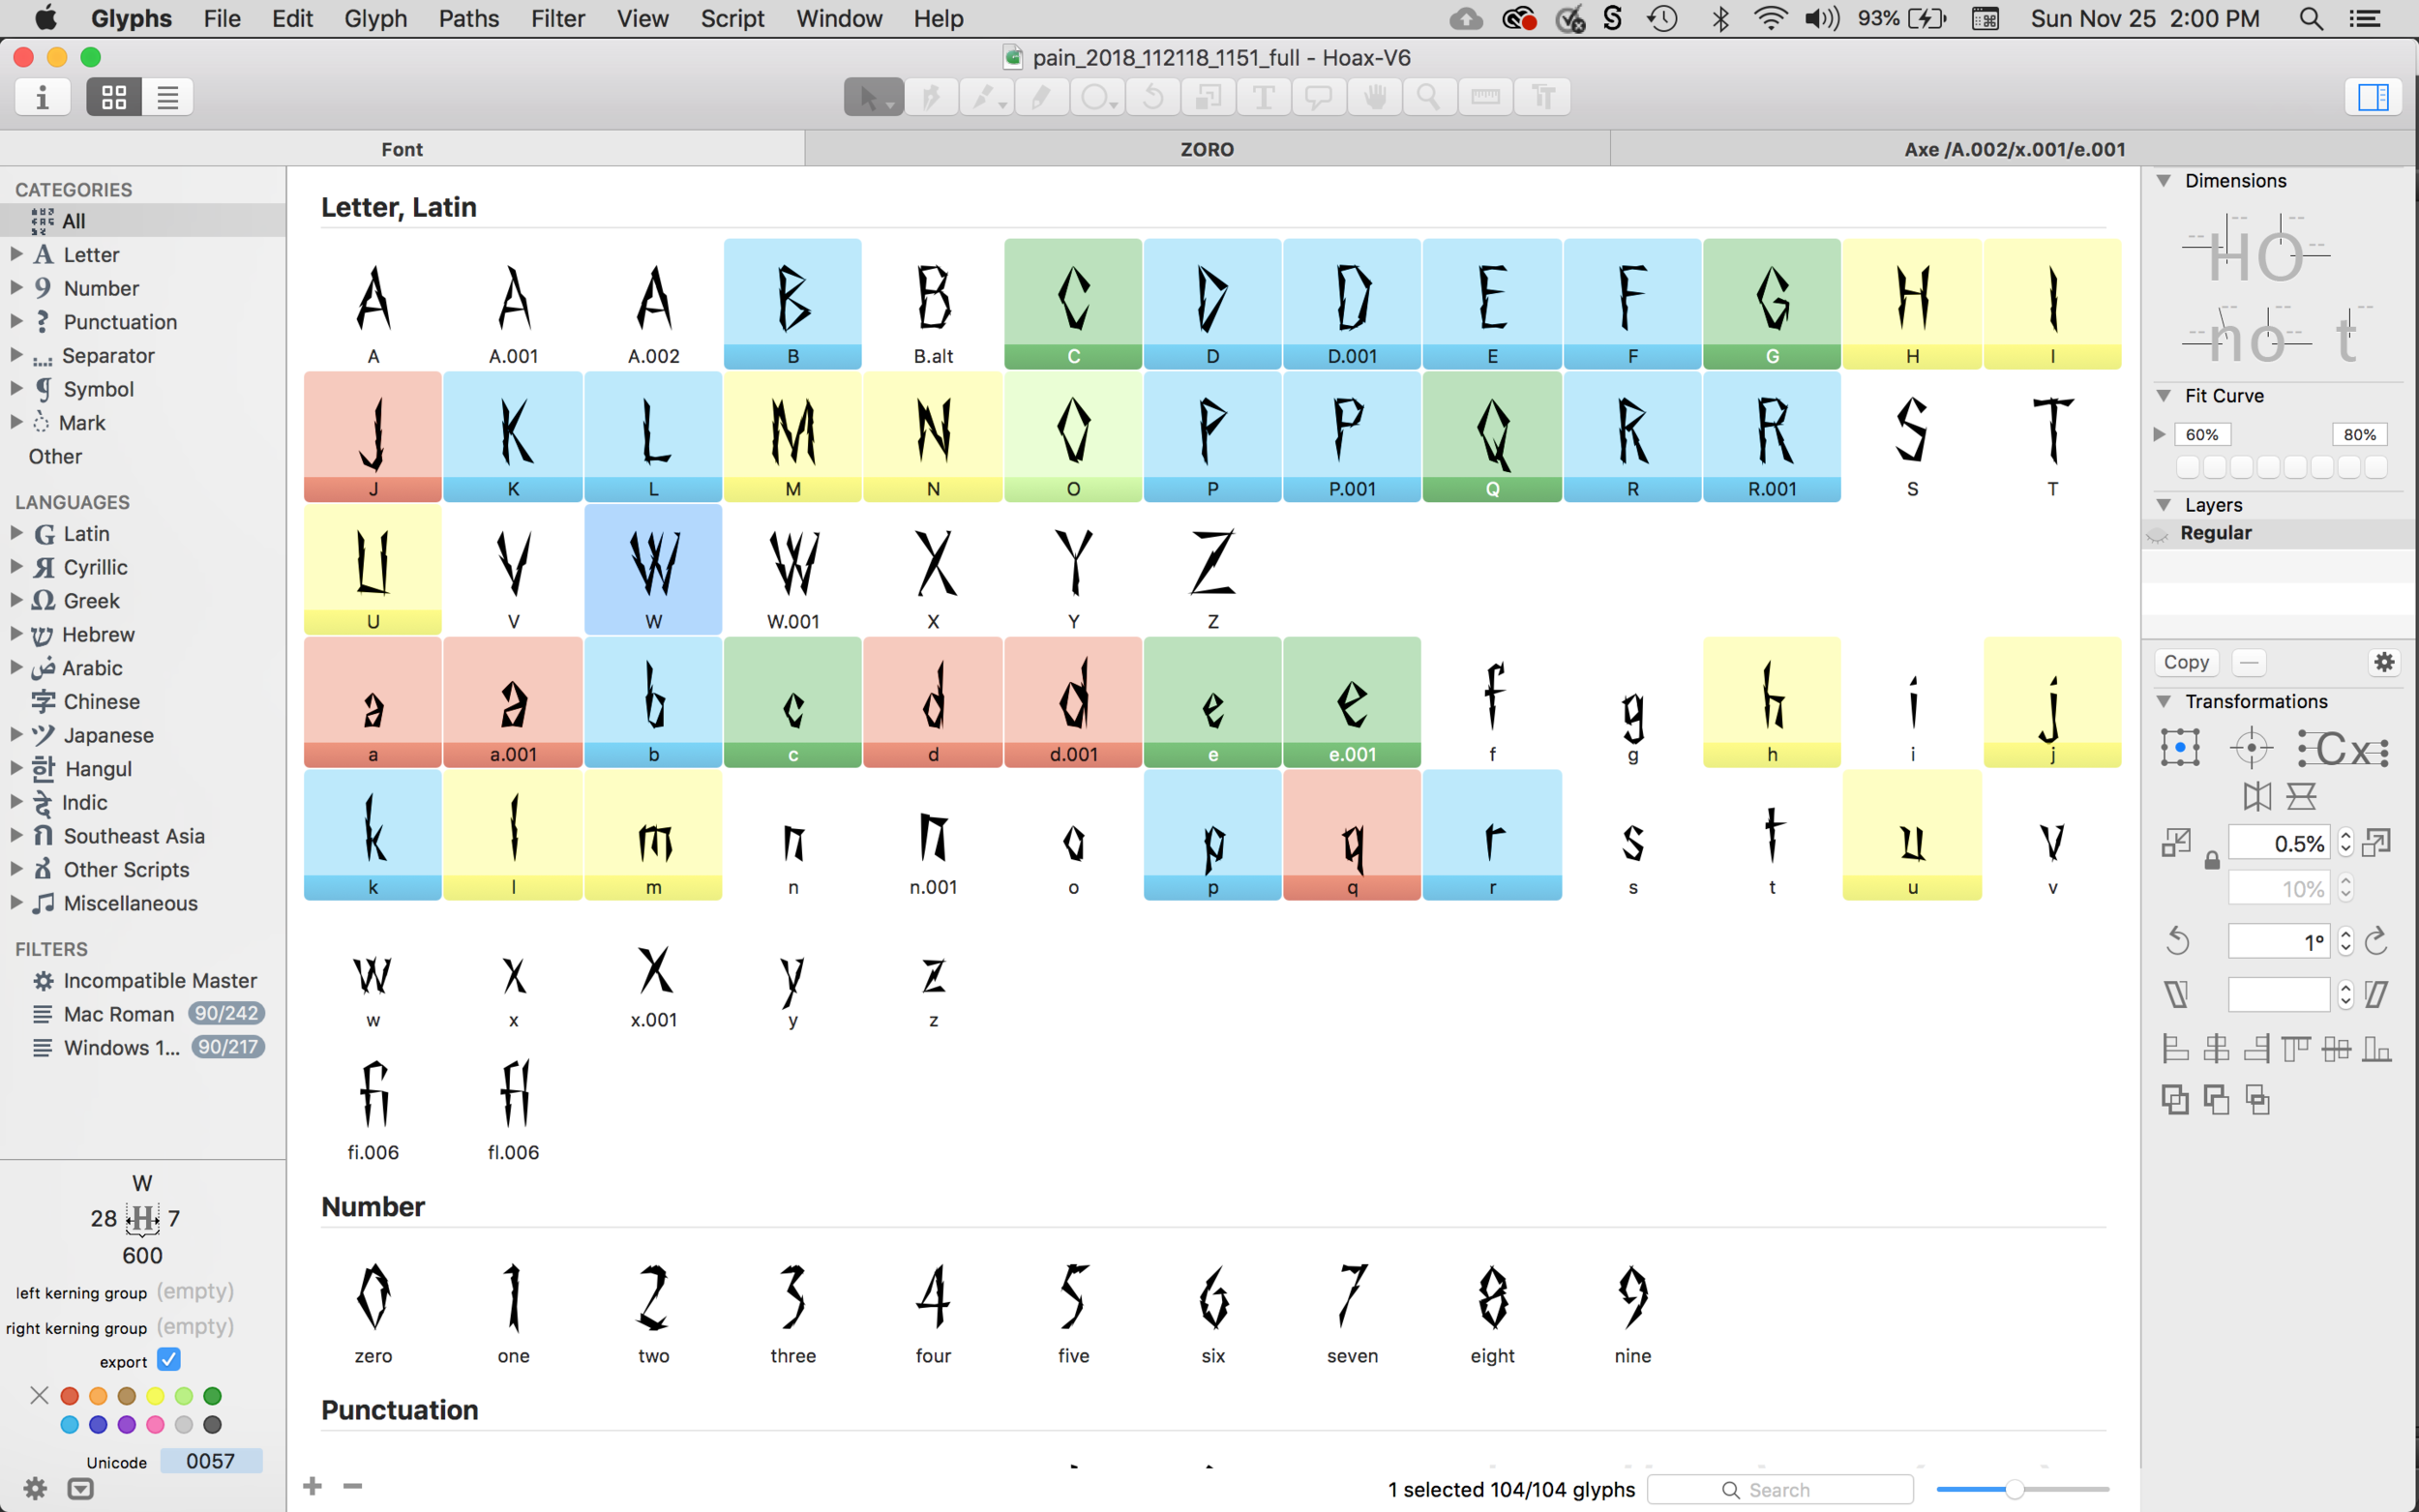
Task: Toggle the scale proportion lock
Action: click(2212, 860)
